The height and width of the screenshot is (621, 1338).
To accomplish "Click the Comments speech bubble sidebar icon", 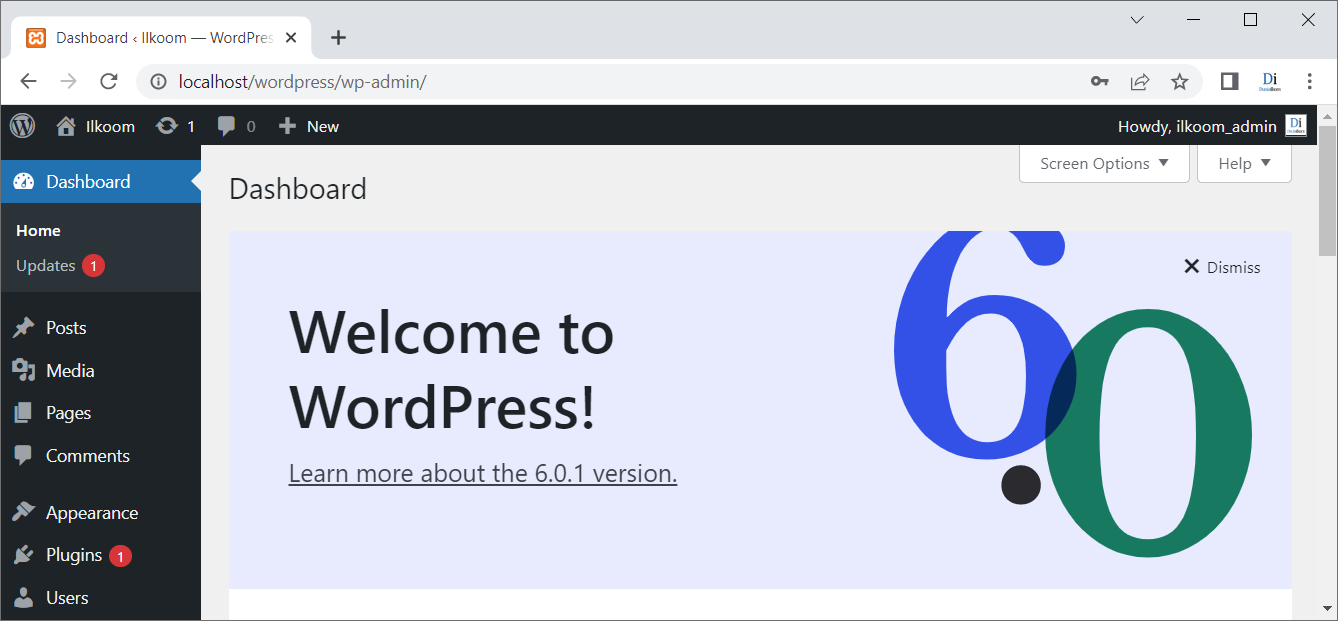I will (x=24, y=456).
